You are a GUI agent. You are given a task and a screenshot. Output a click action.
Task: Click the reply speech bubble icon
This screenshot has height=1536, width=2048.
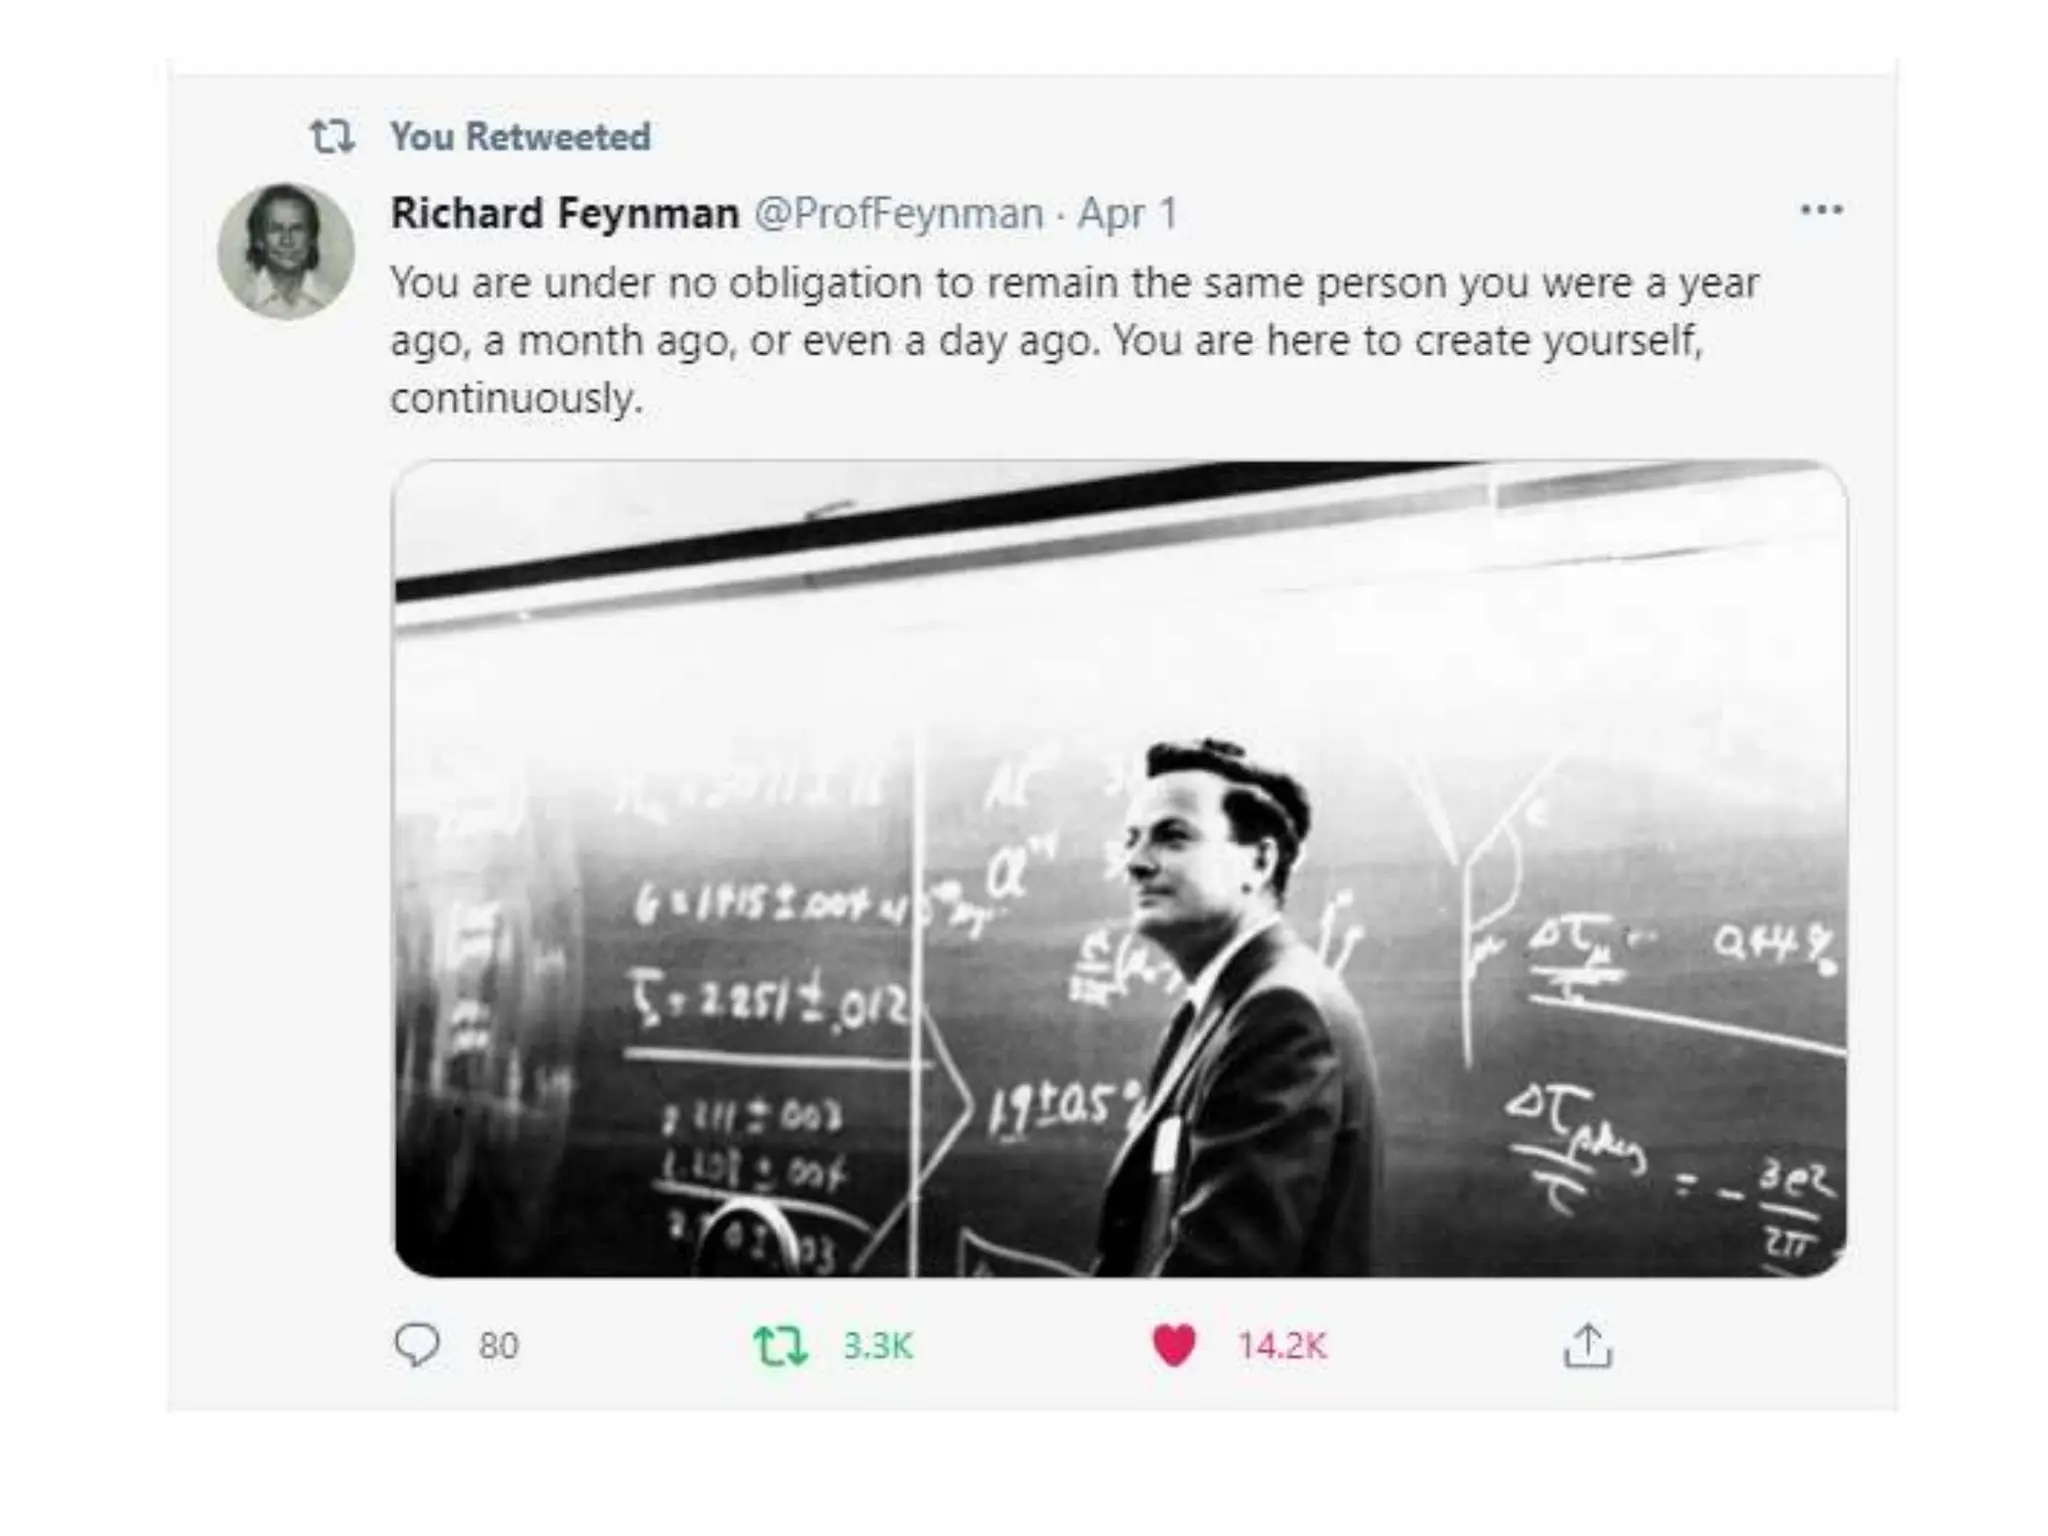pyautogui.click(x=416, y=1345)
